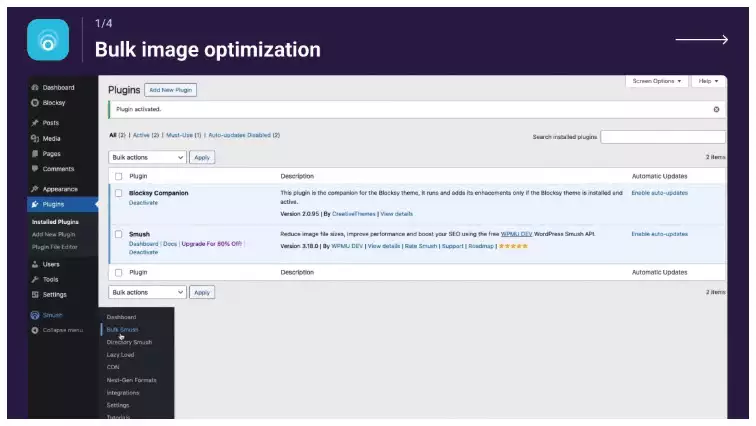This screenshot has height=426, width=756.
Task: Deactivate the Blocksy Companion plugin
Action: [143, 203]
